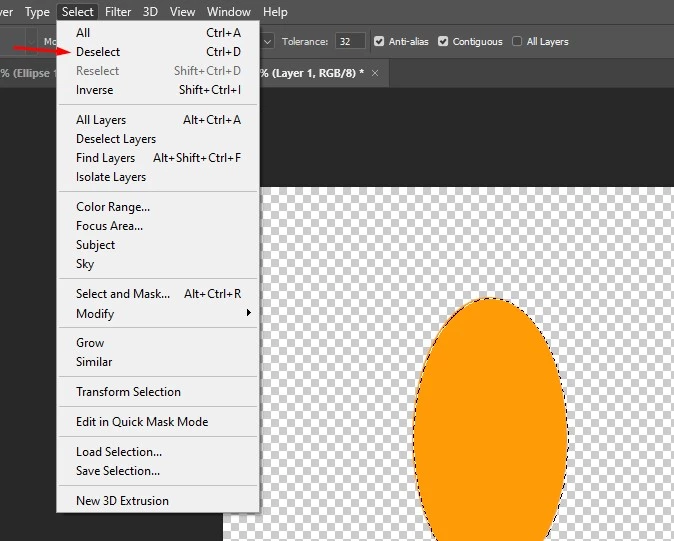Viewport: 674px width, 541px height.
Task: Choose All from Select menu
Action: [x=158, y=33]
